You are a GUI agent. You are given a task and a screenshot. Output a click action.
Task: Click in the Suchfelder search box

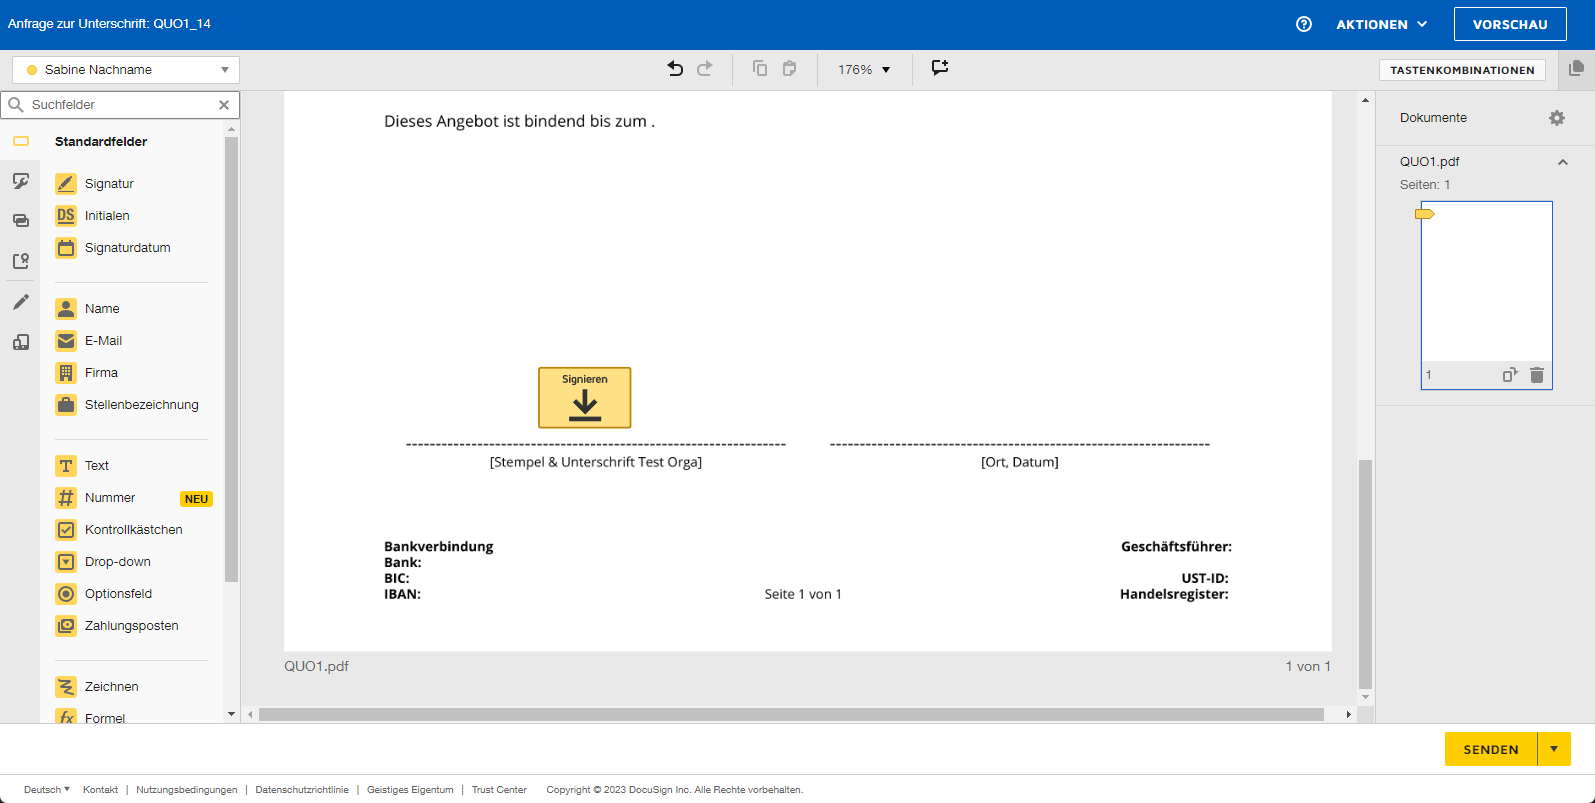(x=120, y=104)
